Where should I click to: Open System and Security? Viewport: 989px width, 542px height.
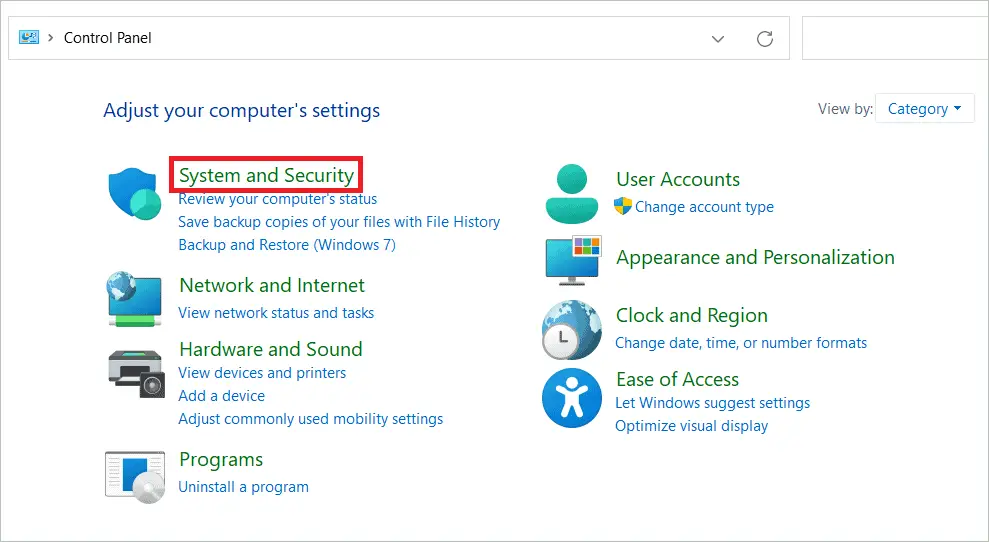[x=266, y=175]
